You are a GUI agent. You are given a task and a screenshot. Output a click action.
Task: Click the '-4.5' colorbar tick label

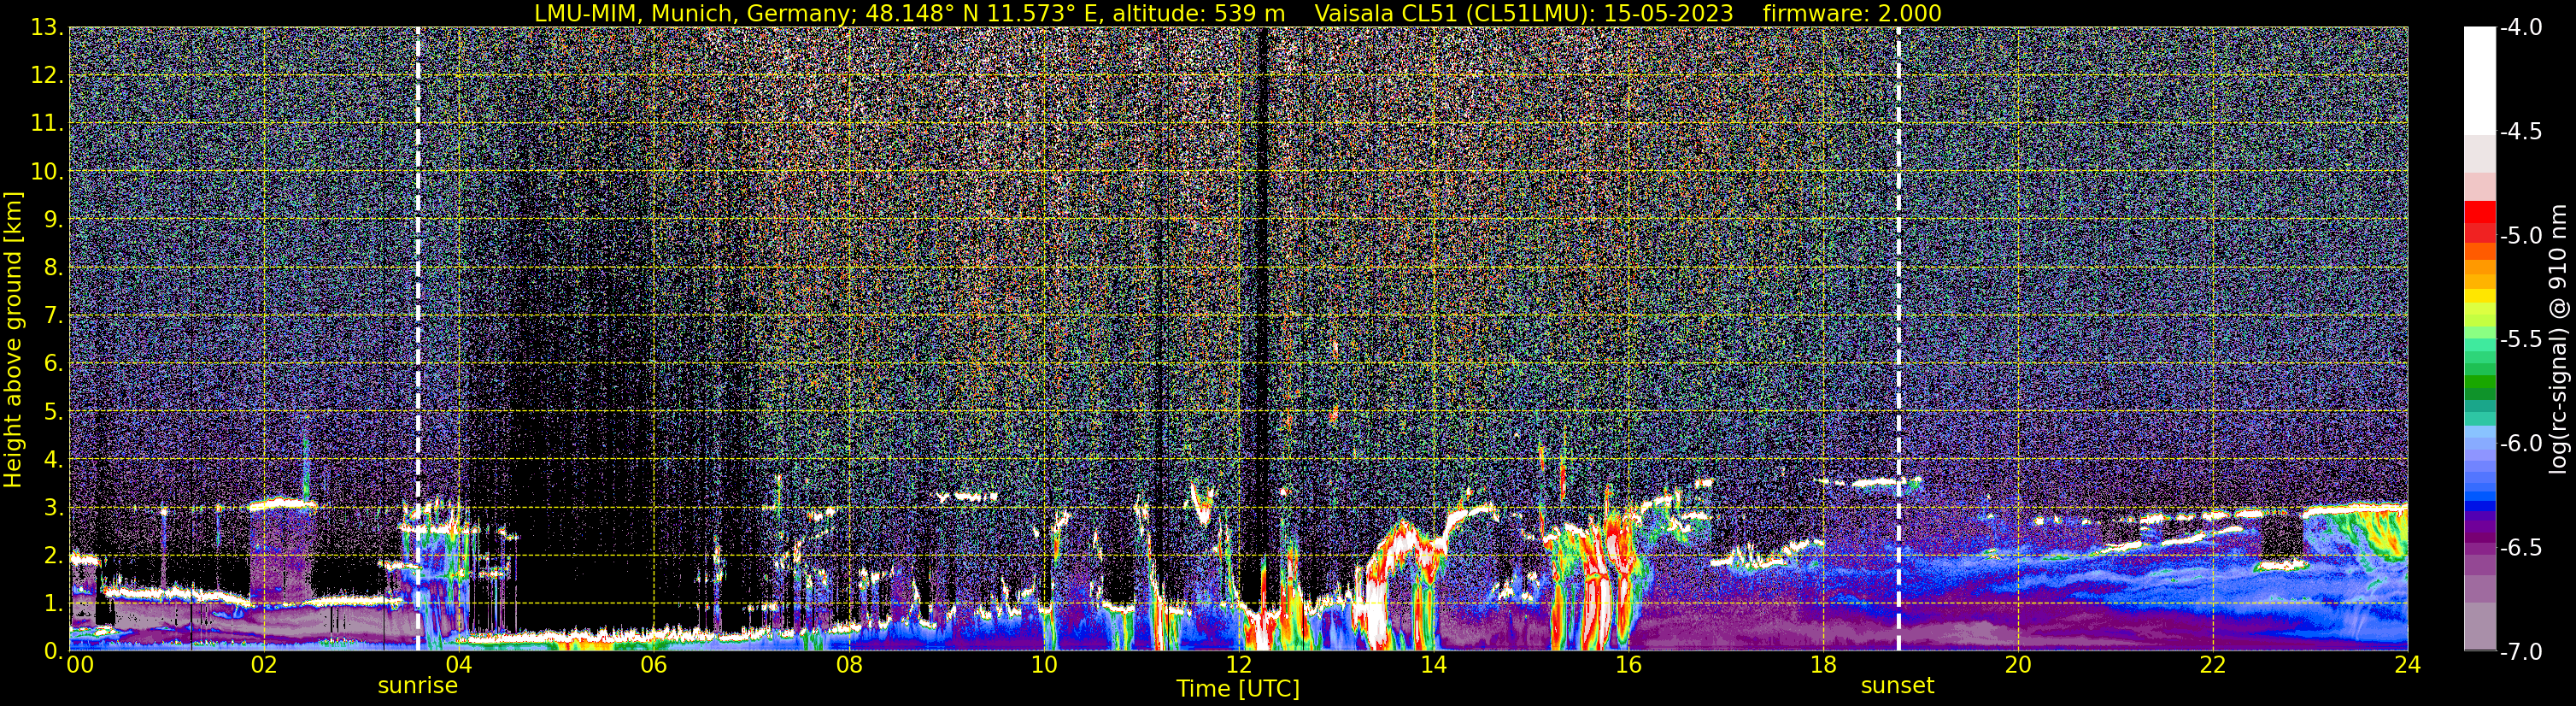pyautogui.click(x=2521, y=132)
